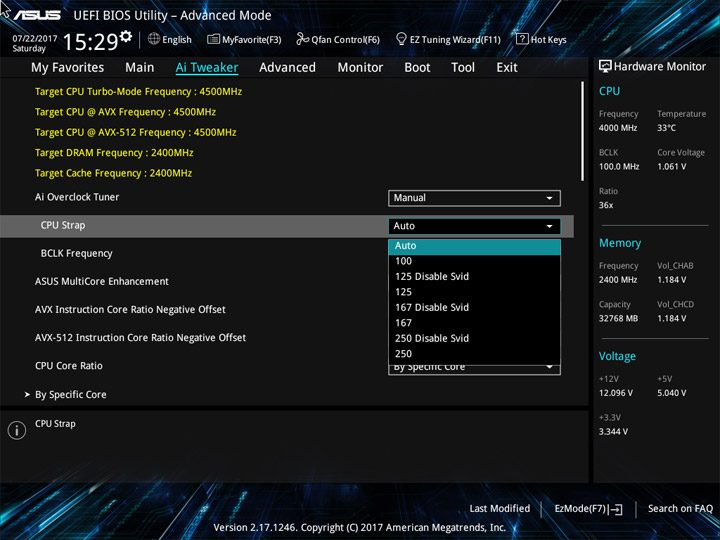The height and width of the screenshot is (540, 720).
Task: Select the Ai Overclock Tuner label
Action: 77,197
